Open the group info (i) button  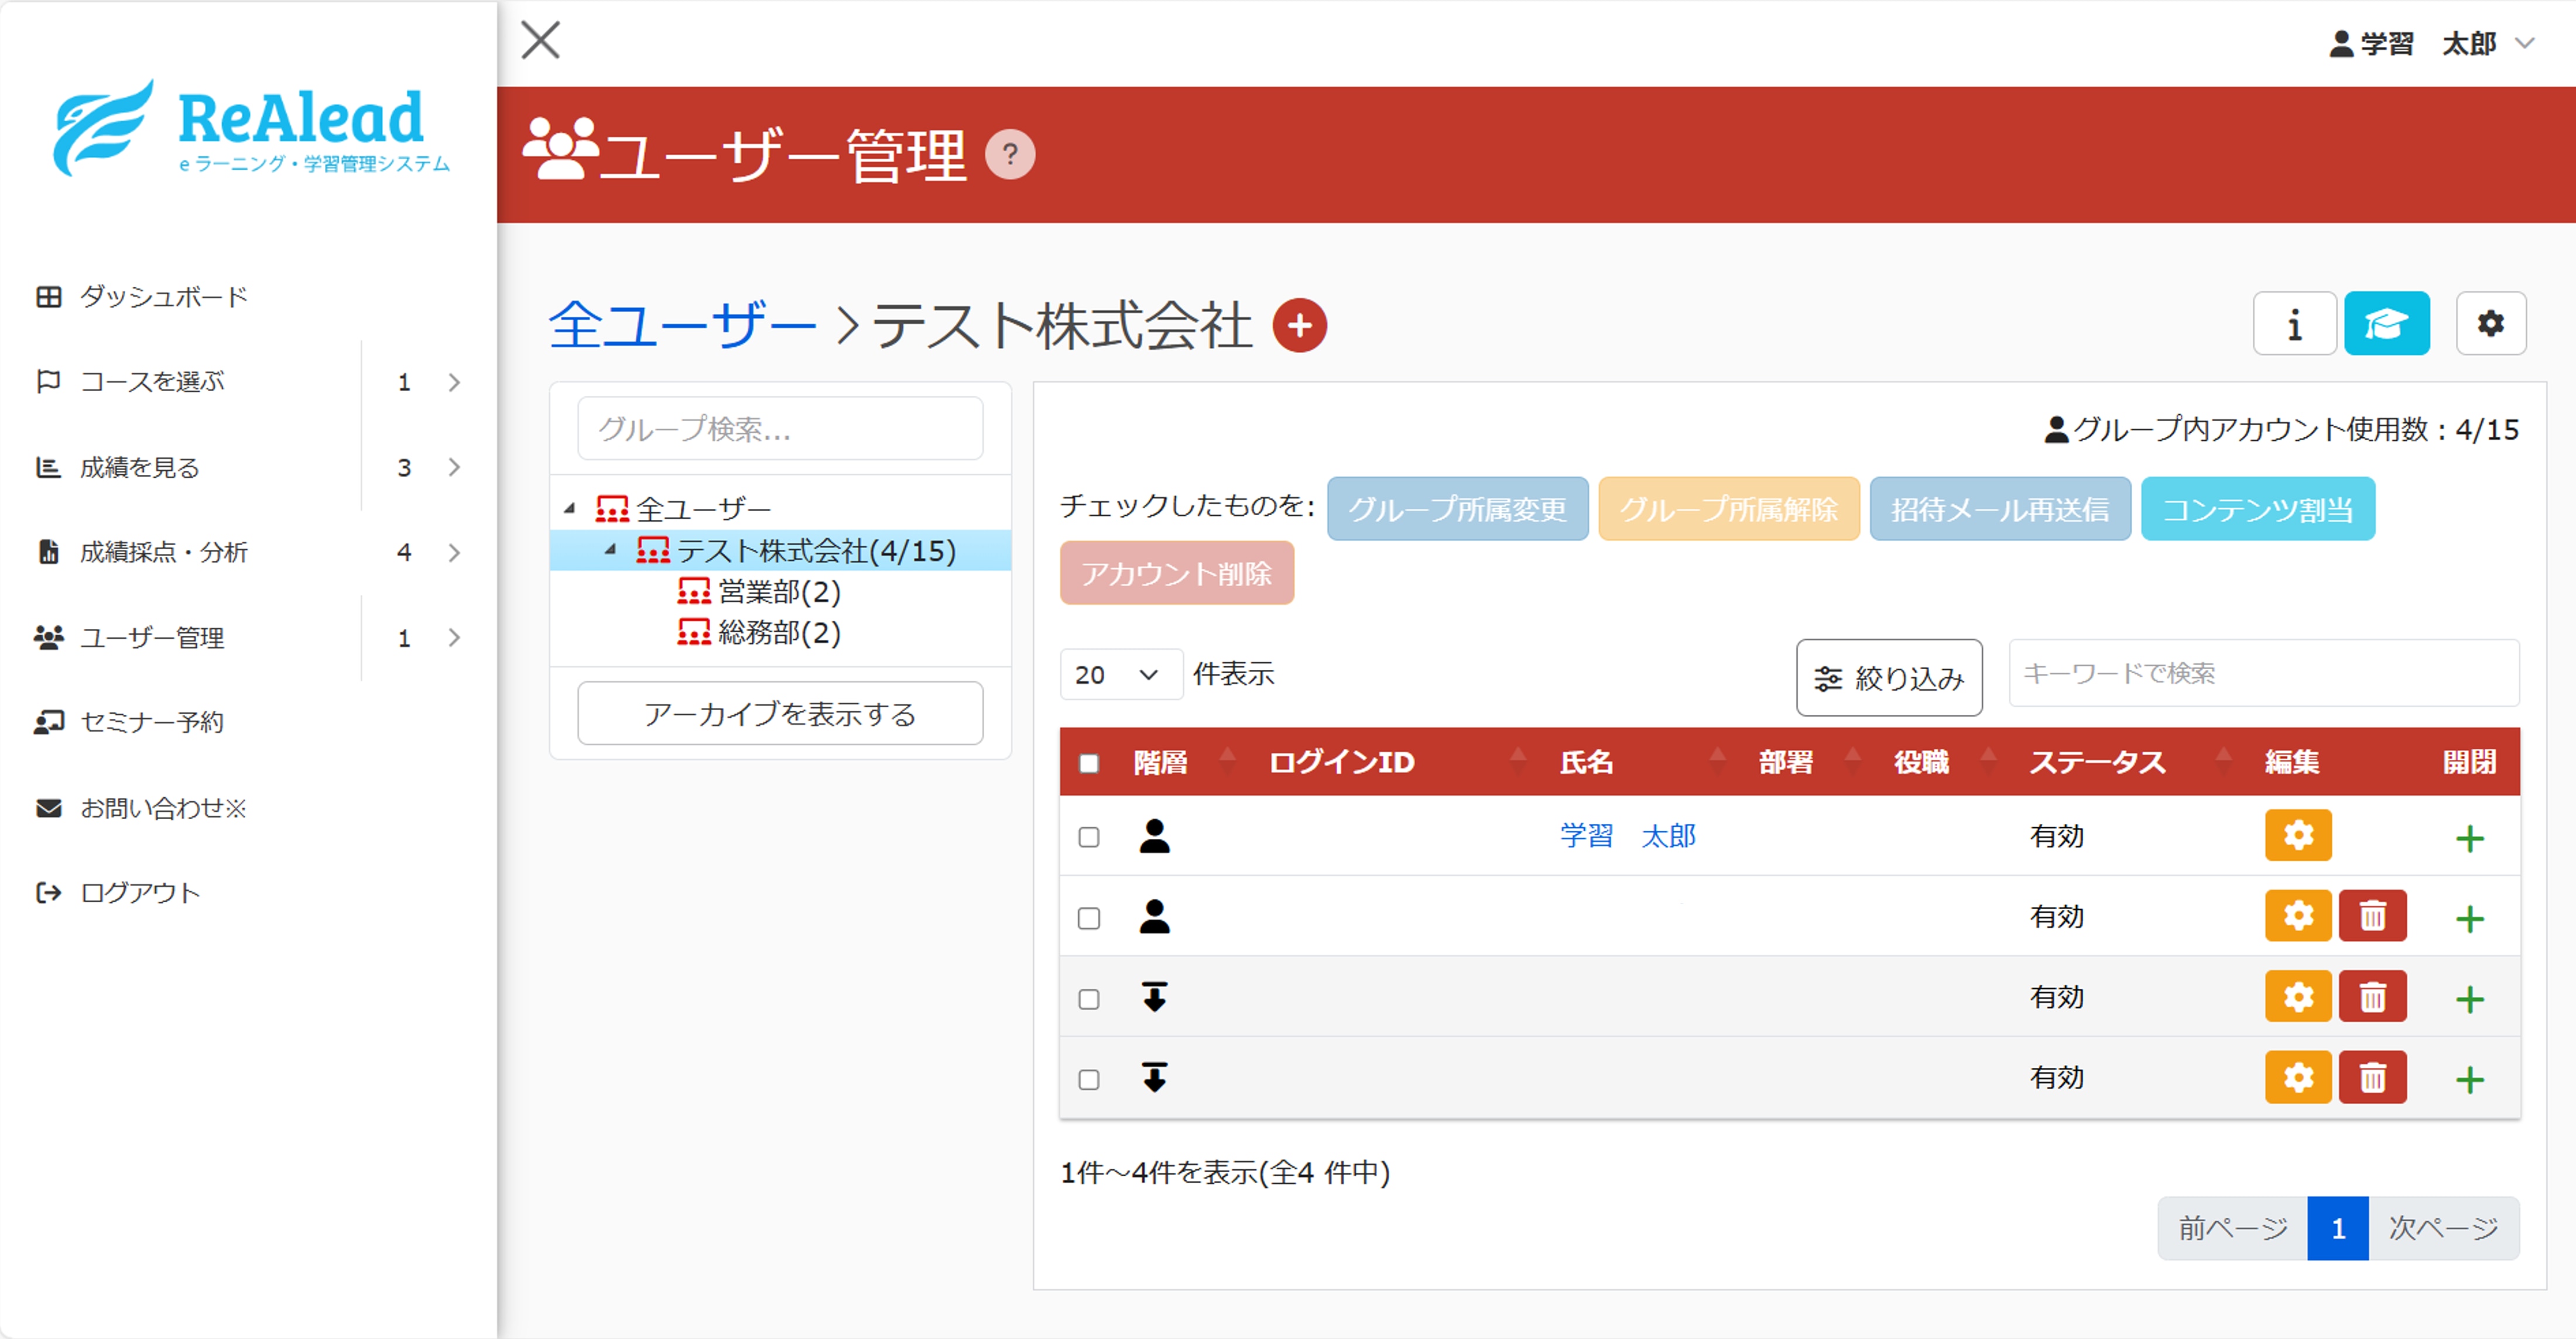[x=2294, y=324]
